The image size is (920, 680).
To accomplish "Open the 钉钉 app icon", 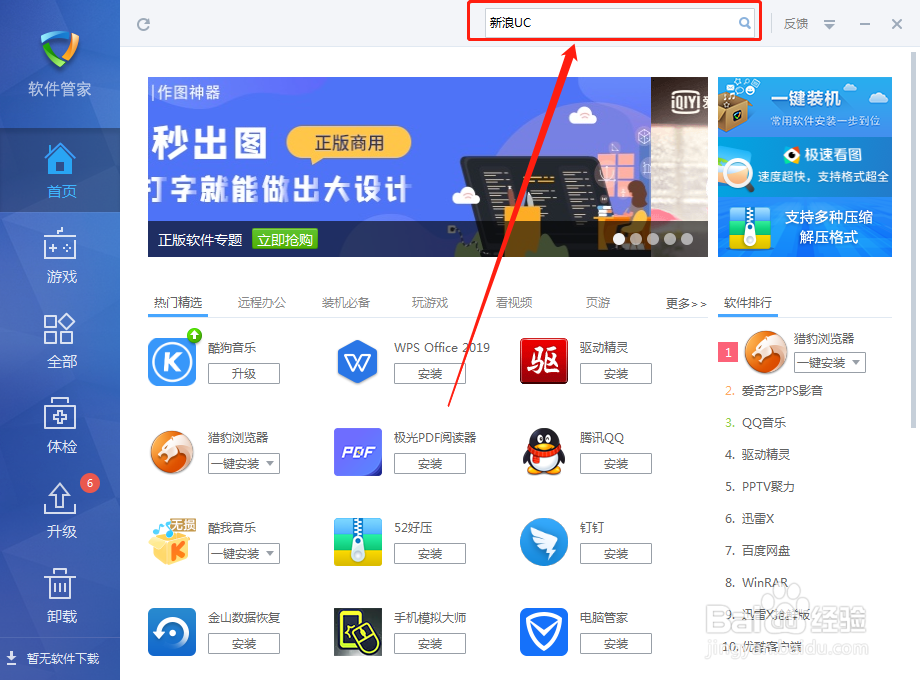I will tap(543, 542).
